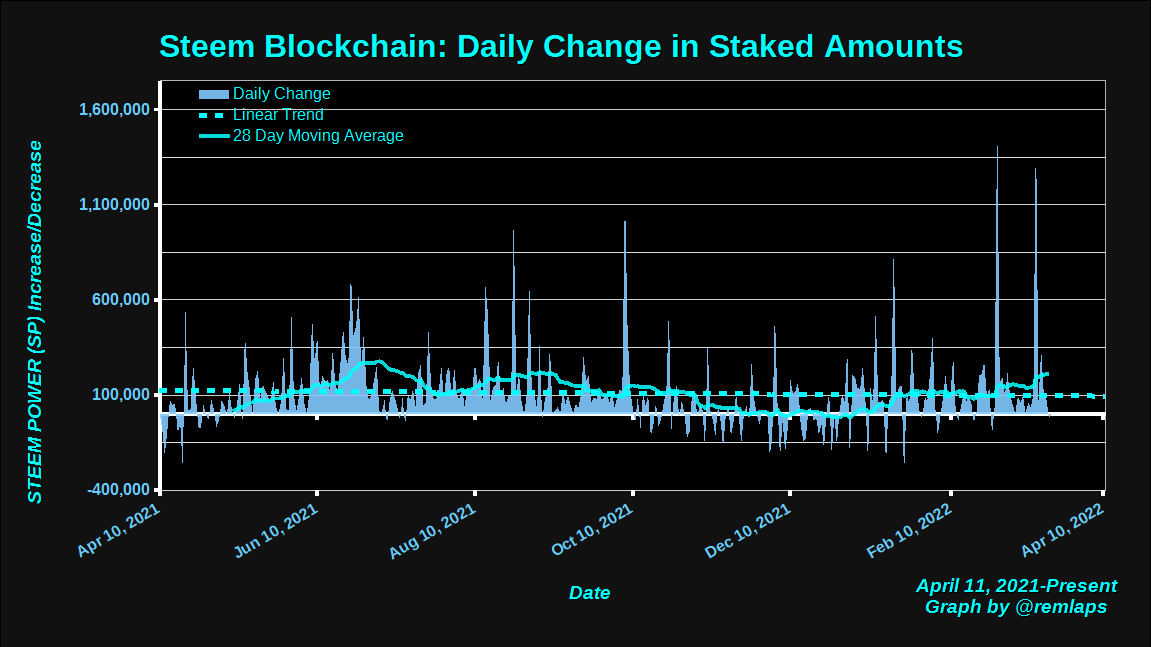
Task: Click the Apr 10, 2022 x-axis date label
Action: coord(1063,531)
